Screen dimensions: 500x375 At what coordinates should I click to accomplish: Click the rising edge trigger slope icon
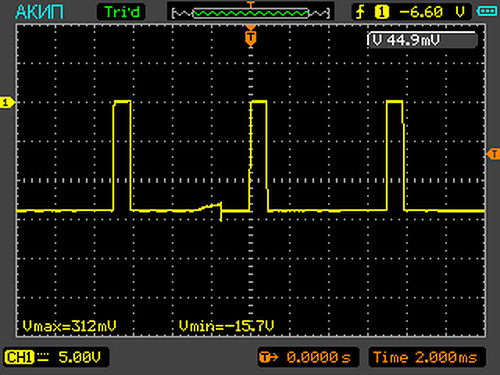pos(360,12)
